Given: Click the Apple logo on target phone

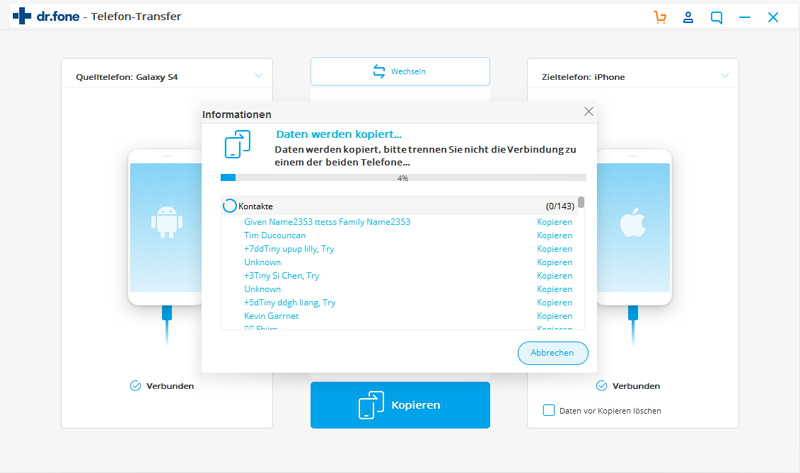Looking at the screenshot, I should tap(633, 222).
